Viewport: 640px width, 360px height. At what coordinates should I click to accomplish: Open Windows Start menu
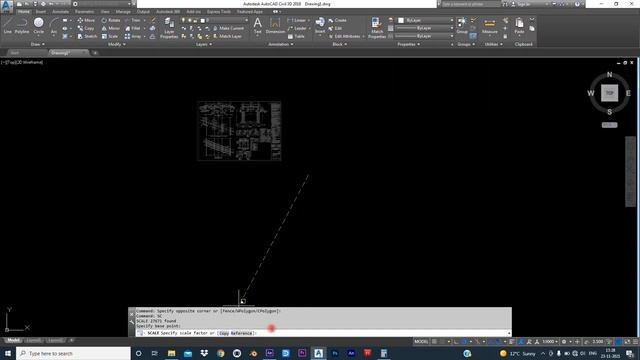pyautogui.click(x=8, y=353)
